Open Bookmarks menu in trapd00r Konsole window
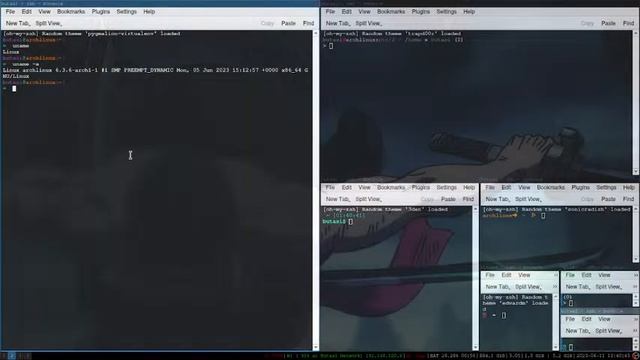Image resolution: width=640 pixels, height=360 pixels. (x=391, y=12)
